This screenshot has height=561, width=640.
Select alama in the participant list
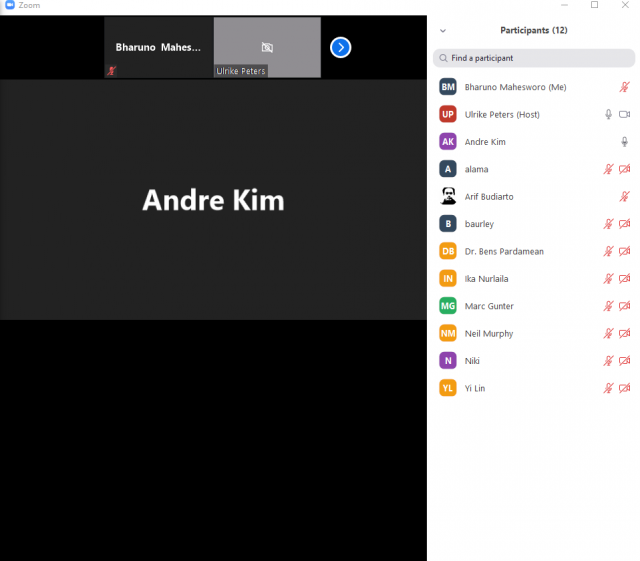476,169
